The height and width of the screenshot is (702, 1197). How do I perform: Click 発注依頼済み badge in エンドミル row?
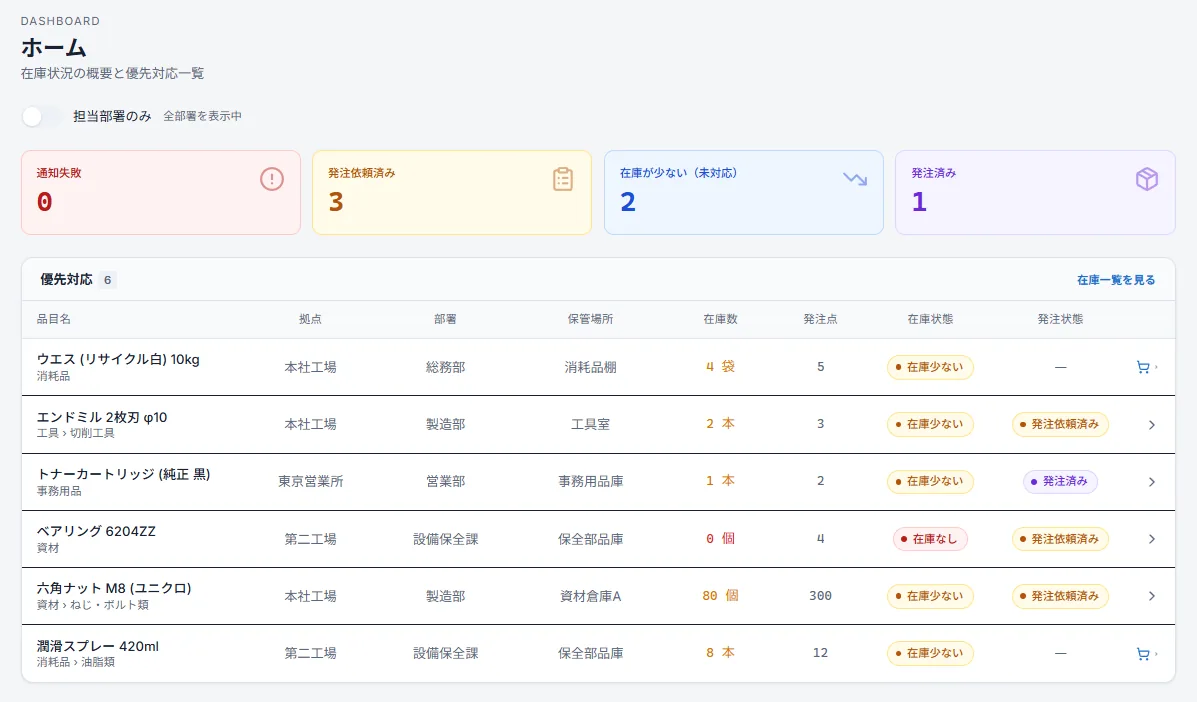pos(1060,424)
